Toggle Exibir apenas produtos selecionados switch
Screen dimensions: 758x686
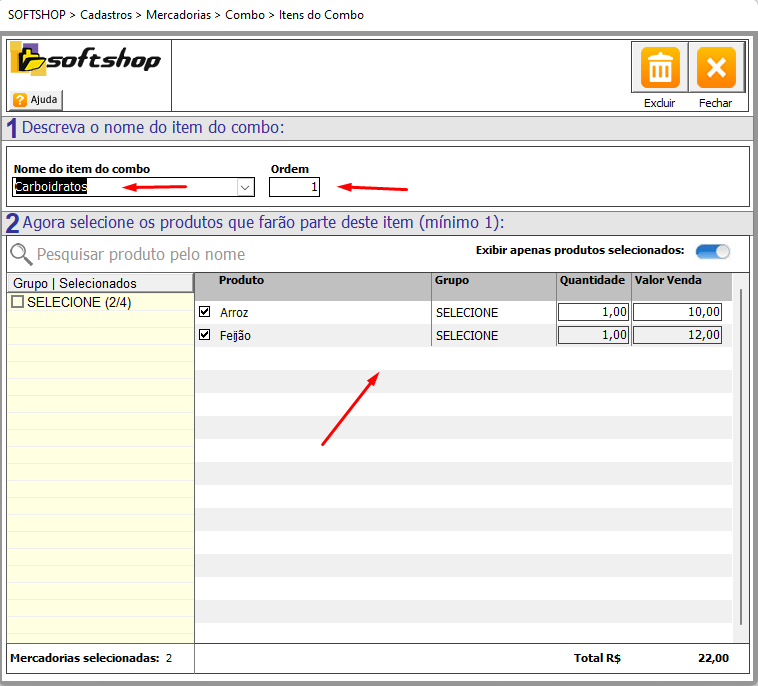714,252
